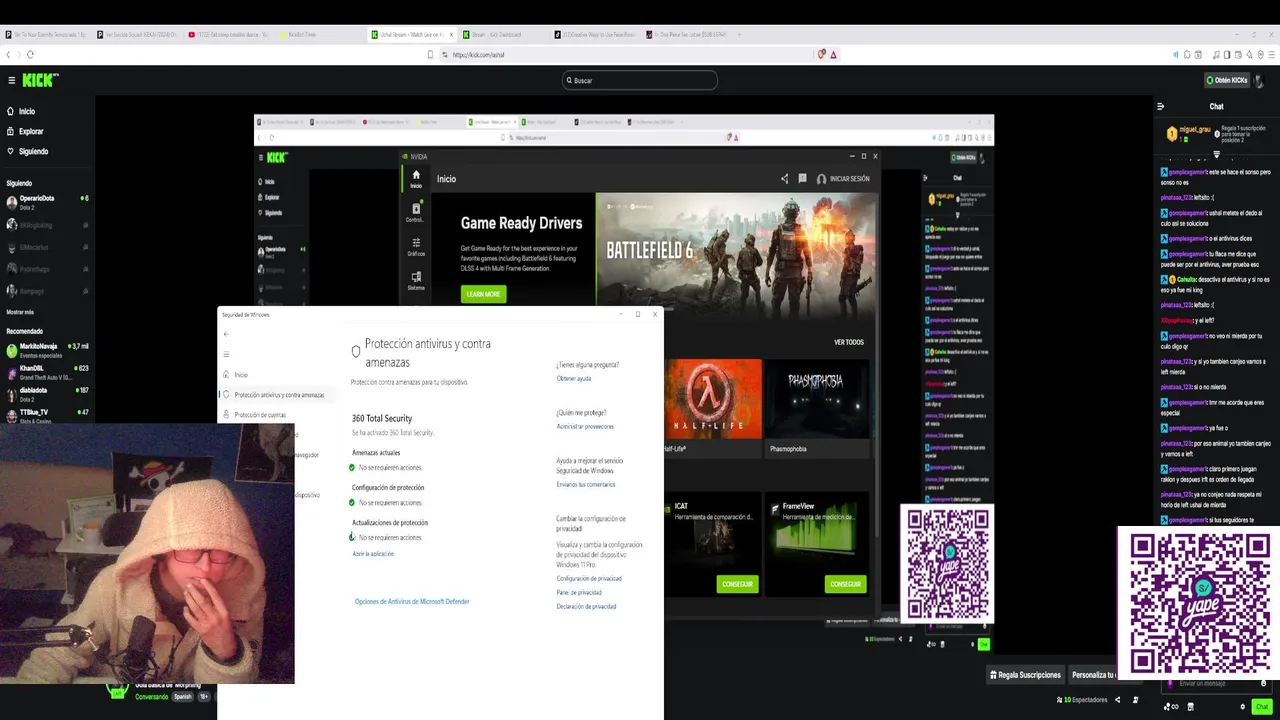Click Abrir la aplicación link
Screen dimensions: 1280x720
point(373,554)
